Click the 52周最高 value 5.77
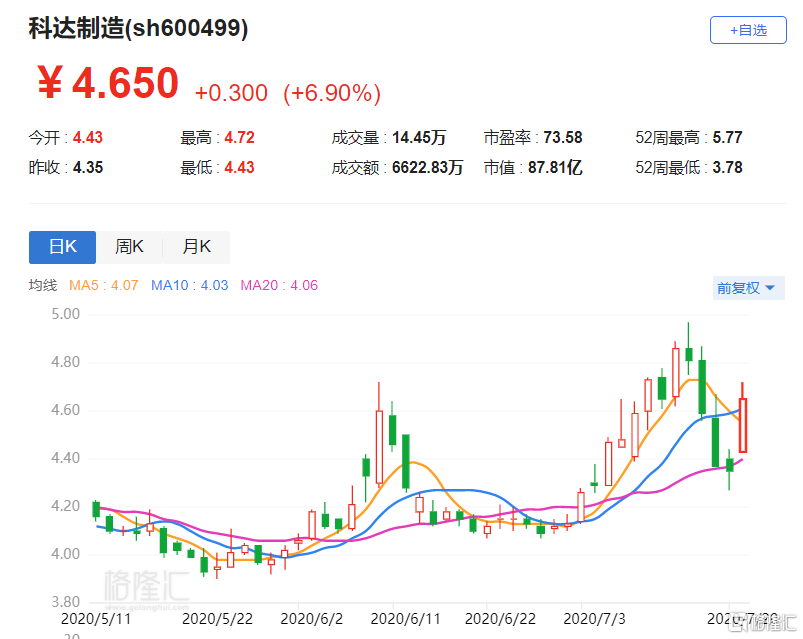The image size is (803, 639). (727, 137)
